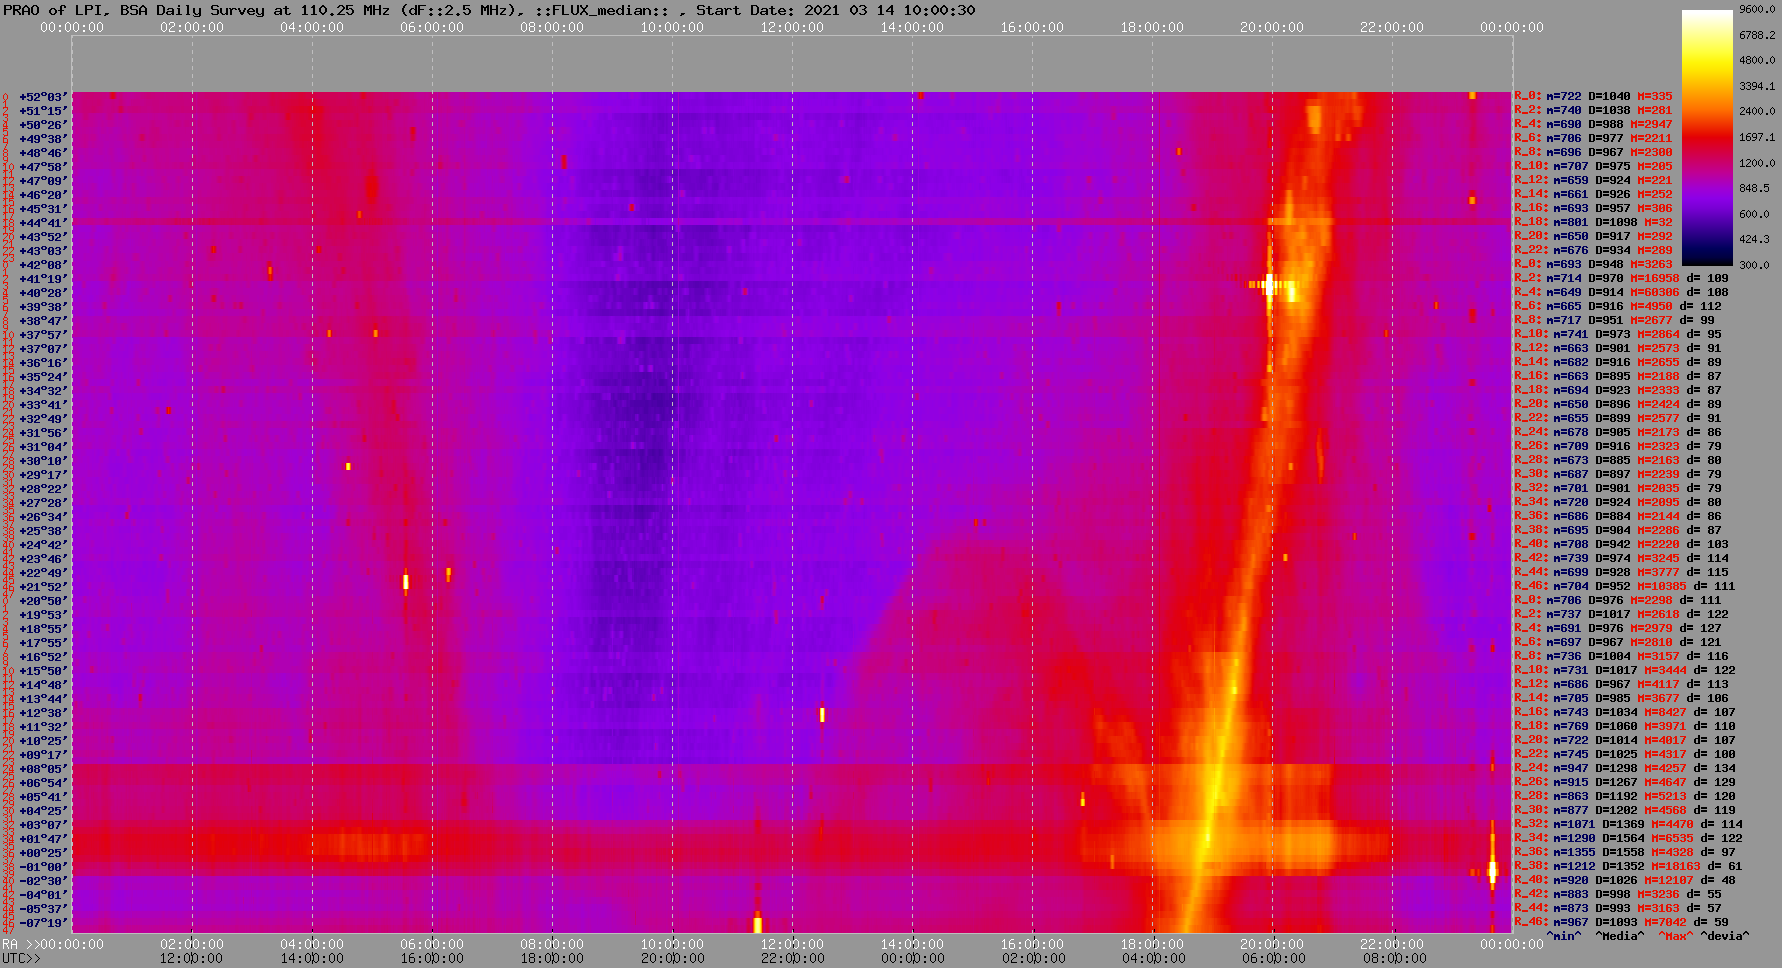Select the M=6535 maximum value
This screenshot has width=1782, height=968.
point(1673,839)
